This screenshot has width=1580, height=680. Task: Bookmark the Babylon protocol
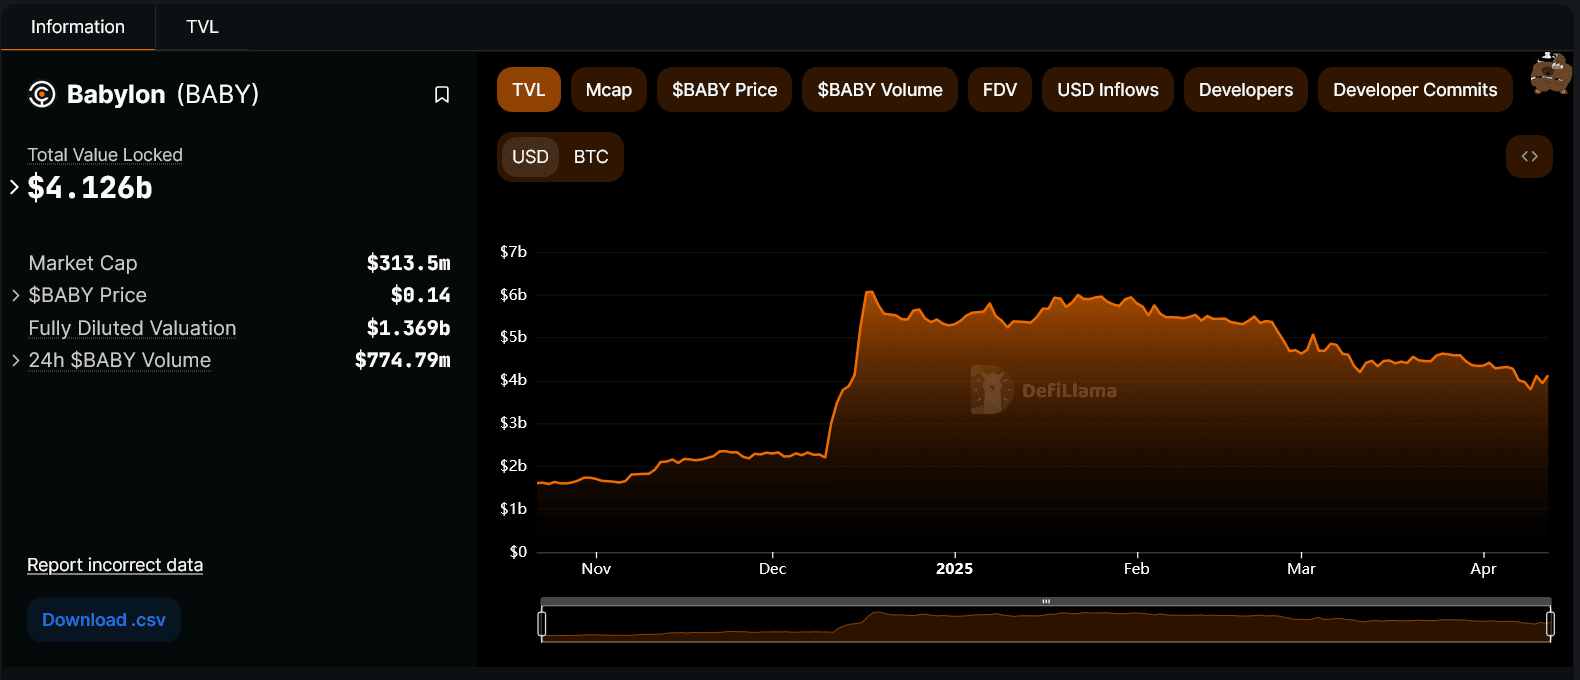coord(442,95)
